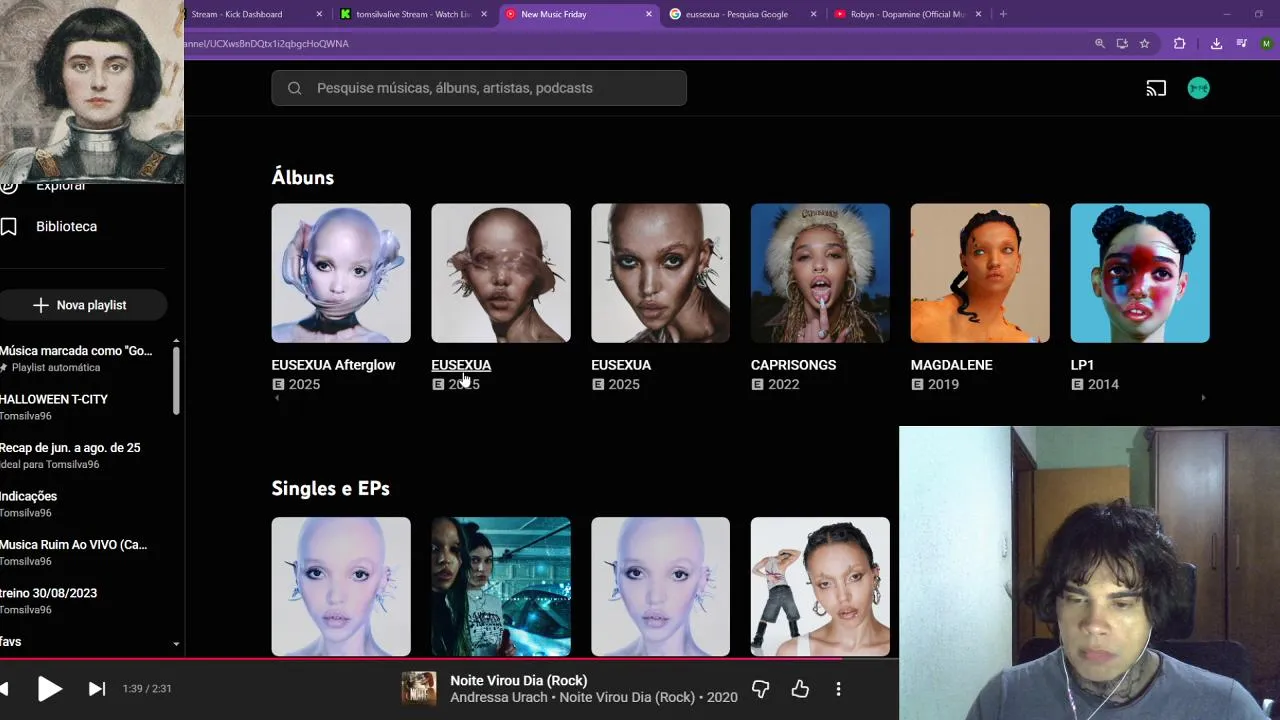Open the Chrome profile M avatar
This screenshot has width=1280, height=720.
(1266, 44)
